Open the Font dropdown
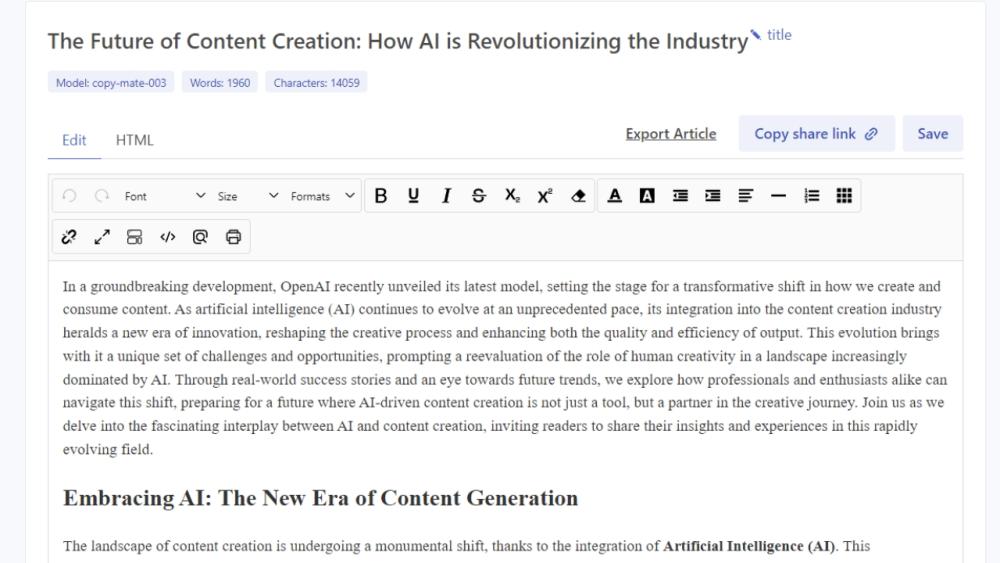The width and height of the screenshot is (1000, 563). 165,196
